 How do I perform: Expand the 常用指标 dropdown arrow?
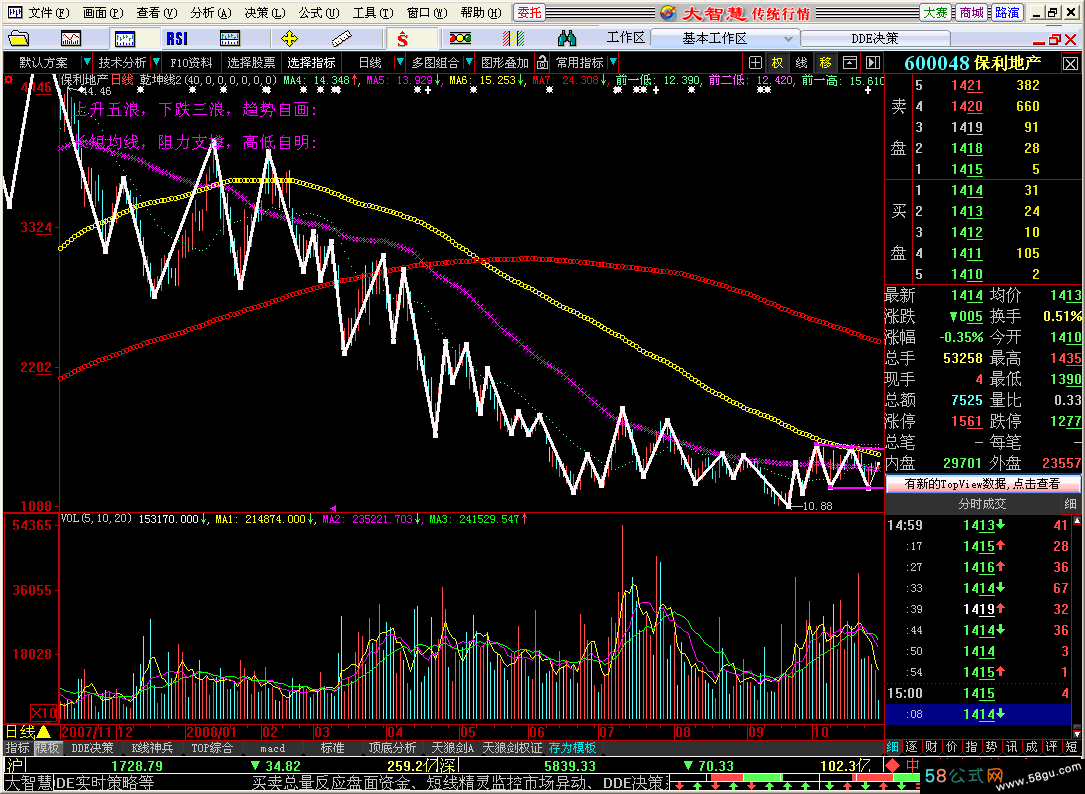point(613,62)
